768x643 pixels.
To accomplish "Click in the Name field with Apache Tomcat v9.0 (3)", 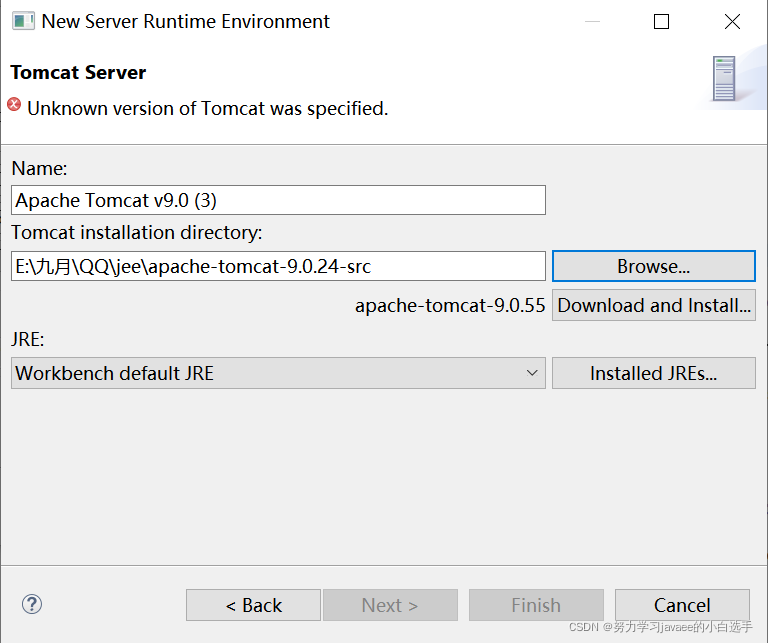I will click(x=278, y=200).
